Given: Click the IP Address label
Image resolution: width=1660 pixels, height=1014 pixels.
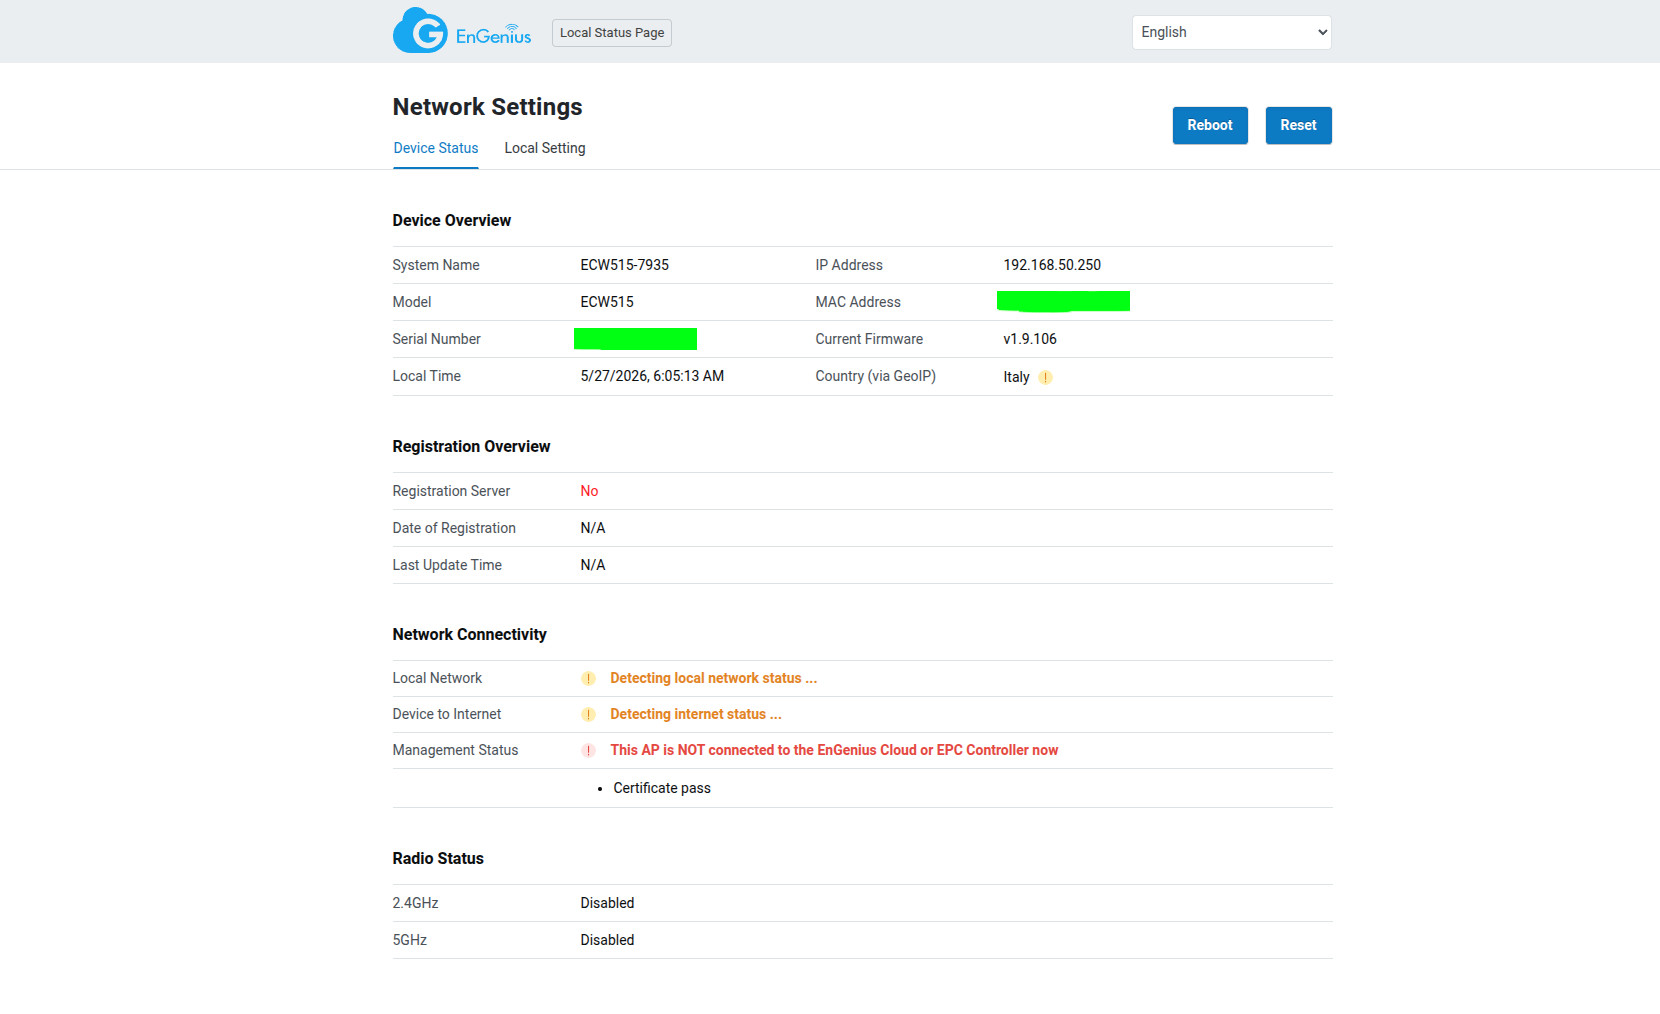Looking at the screenshot, I should 849,265.
